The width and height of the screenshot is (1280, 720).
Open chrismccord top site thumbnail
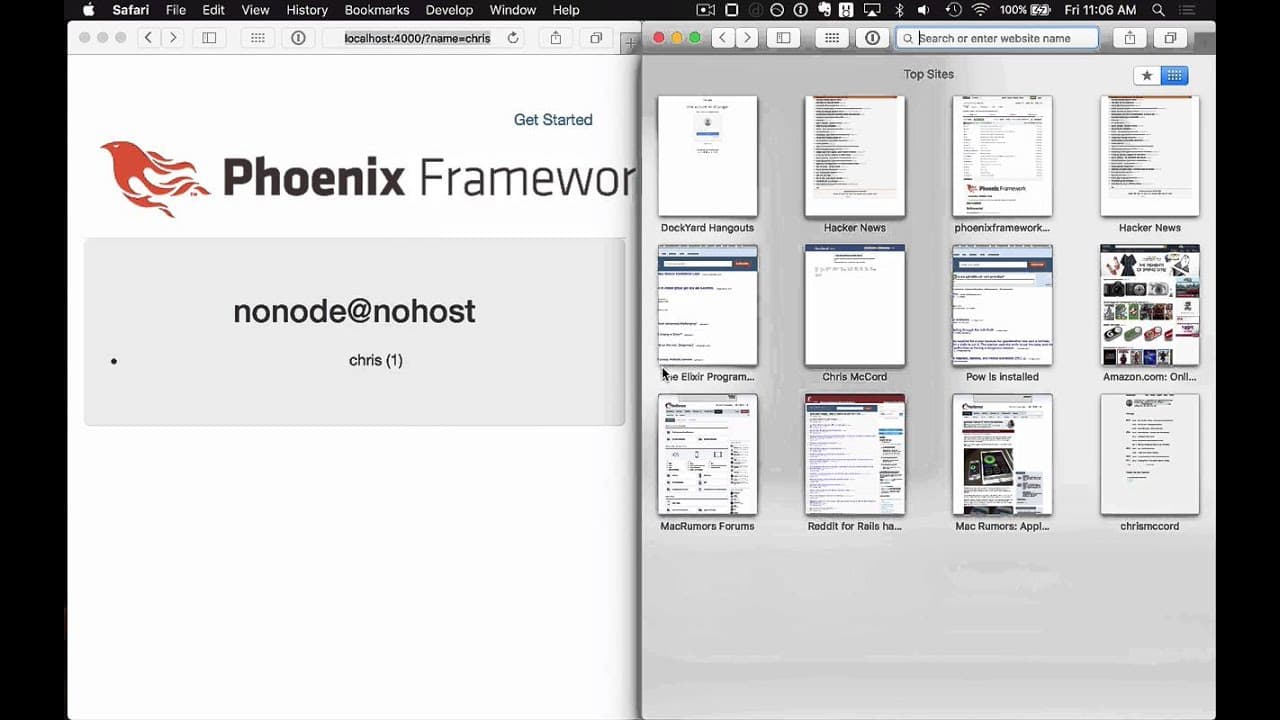pyautogui.click(x=1150, y=454)
